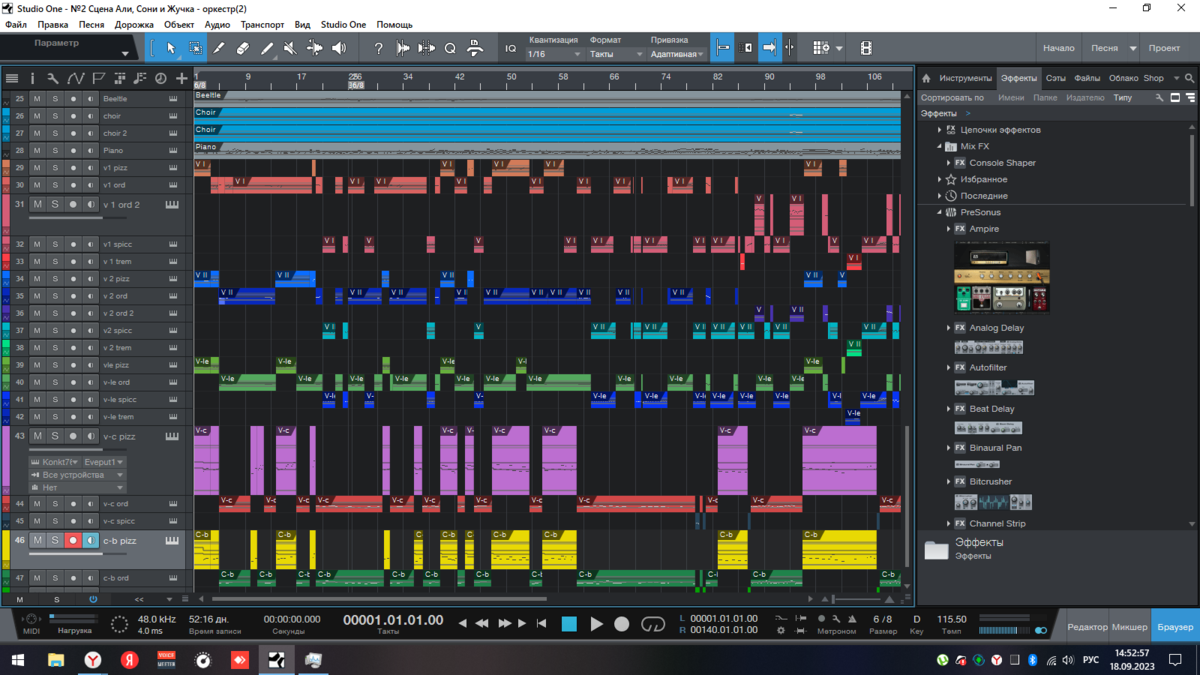
Task: Open the track list icon
Action: (x=12, y=78)
